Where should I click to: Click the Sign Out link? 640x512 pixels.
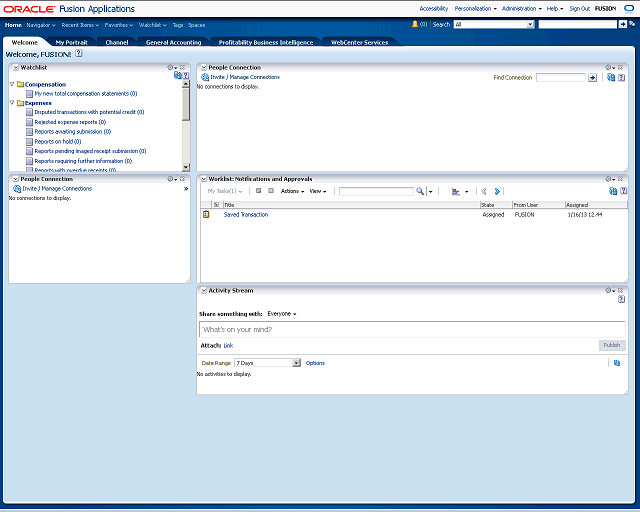click(x=580, y=9)
